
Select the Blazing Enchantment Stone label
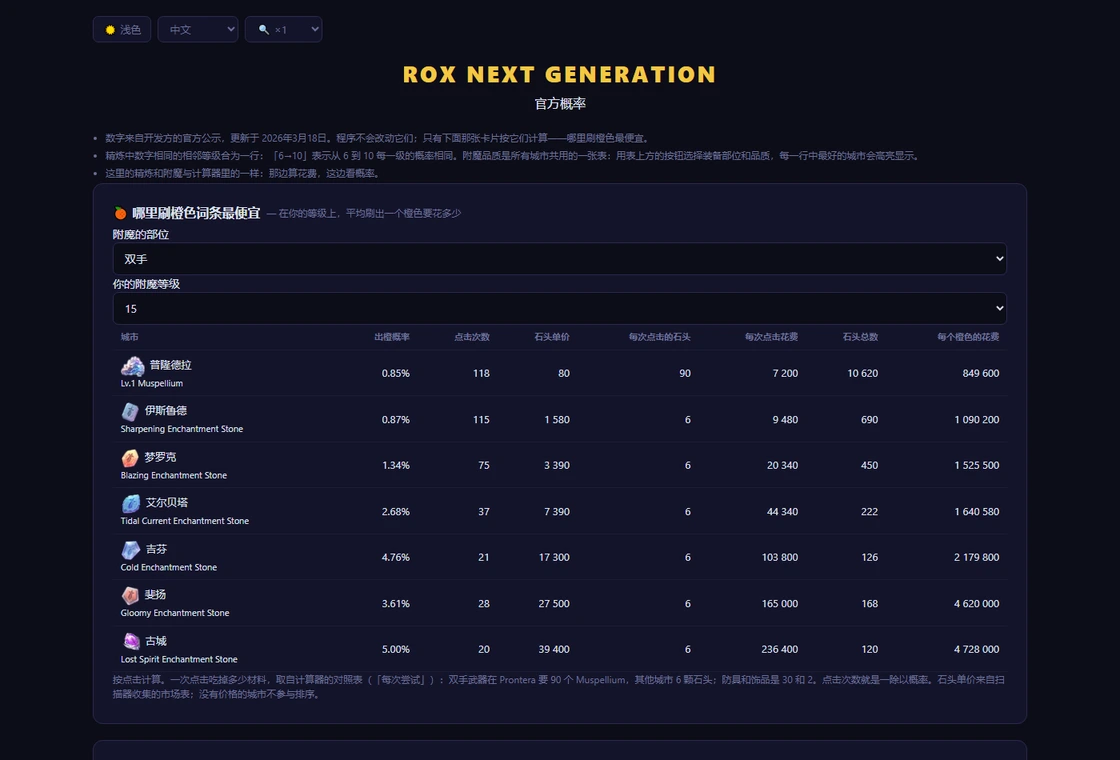[x=174, y=476]
